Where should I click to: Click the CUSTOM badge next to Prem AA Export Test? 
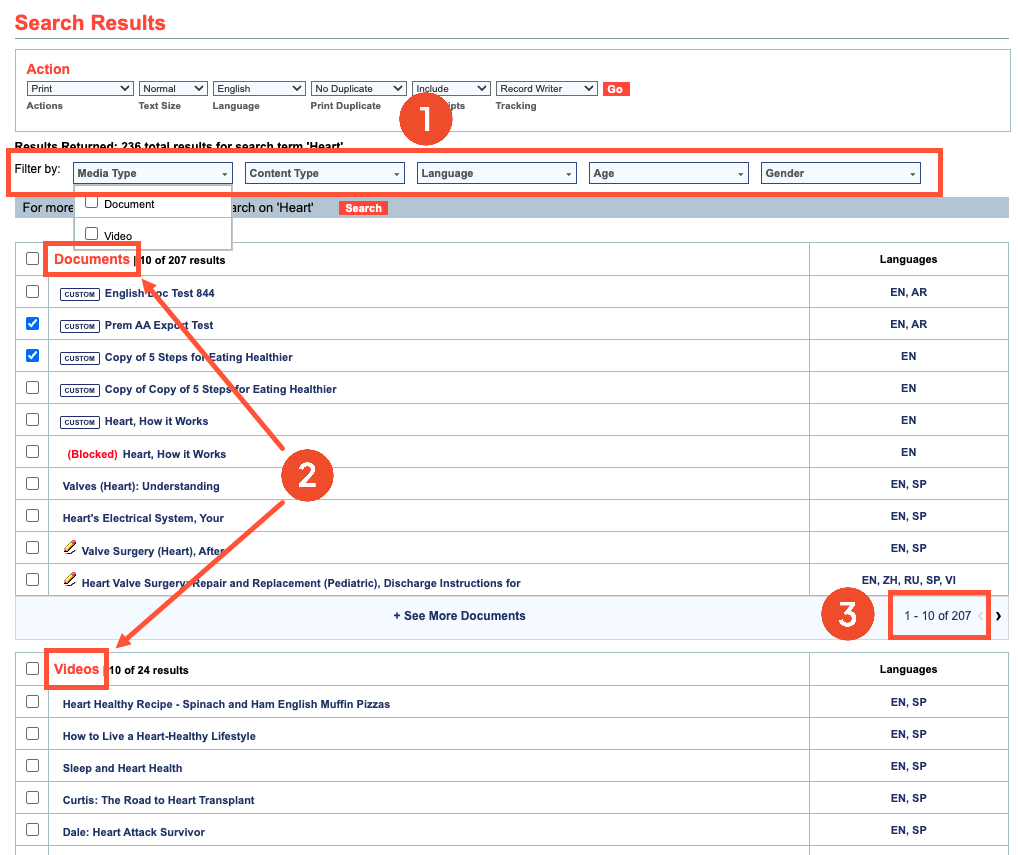click(x=79, y=326)
